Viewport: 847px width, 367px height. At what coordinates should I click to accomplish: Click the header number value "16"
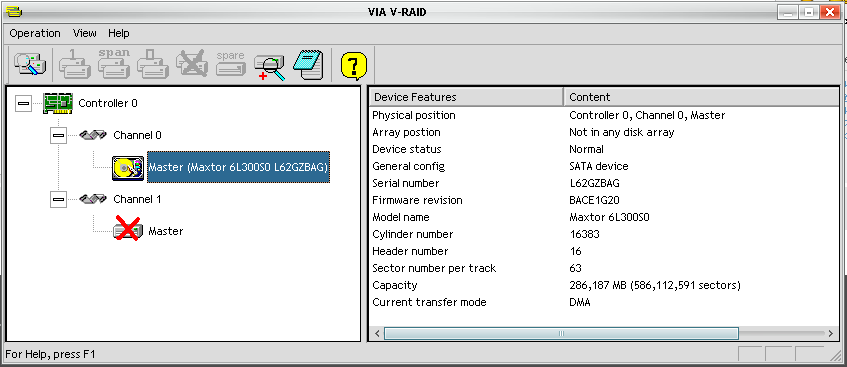575,251
